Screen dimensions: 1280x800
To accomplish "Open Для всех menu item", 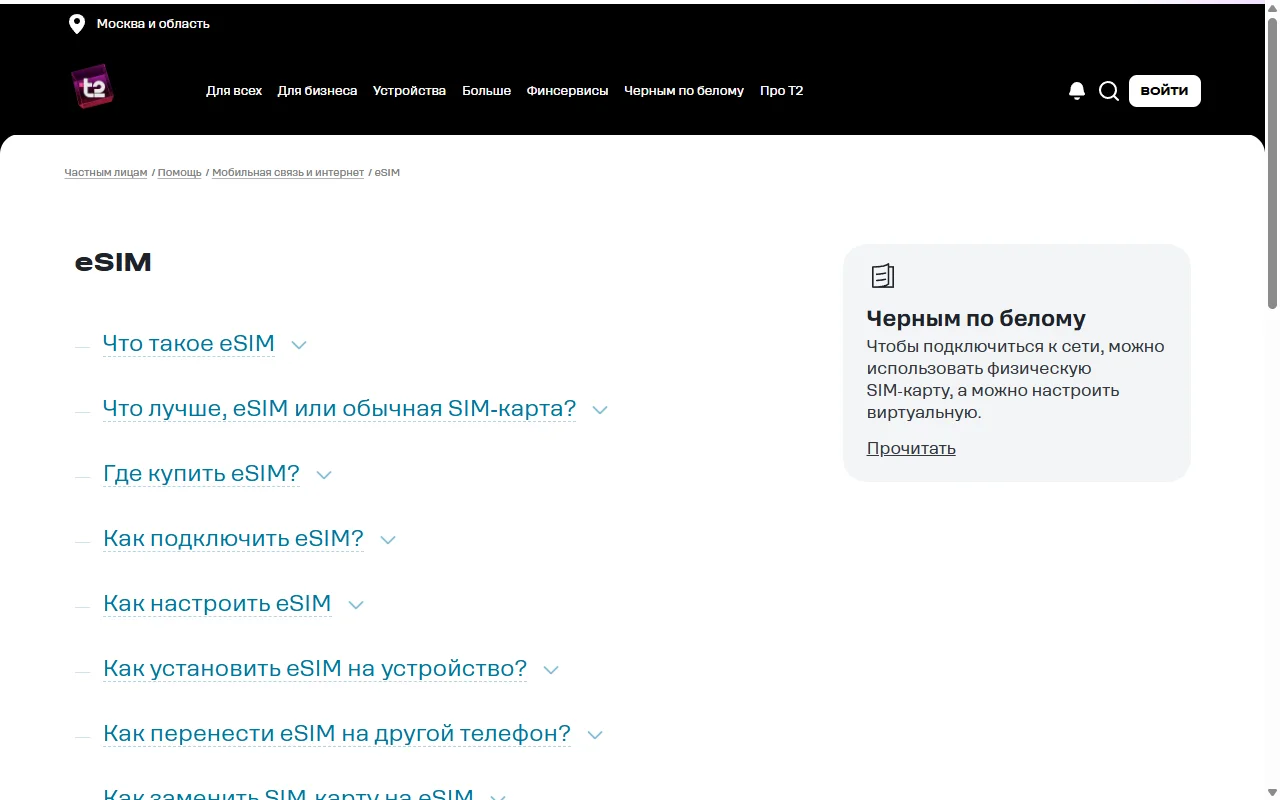I will point(234,91).
